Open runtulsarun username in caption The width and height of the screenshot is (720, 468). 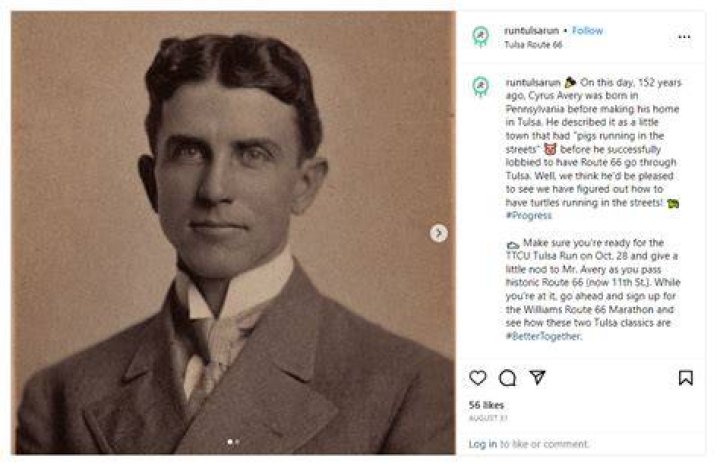point(533,83)
